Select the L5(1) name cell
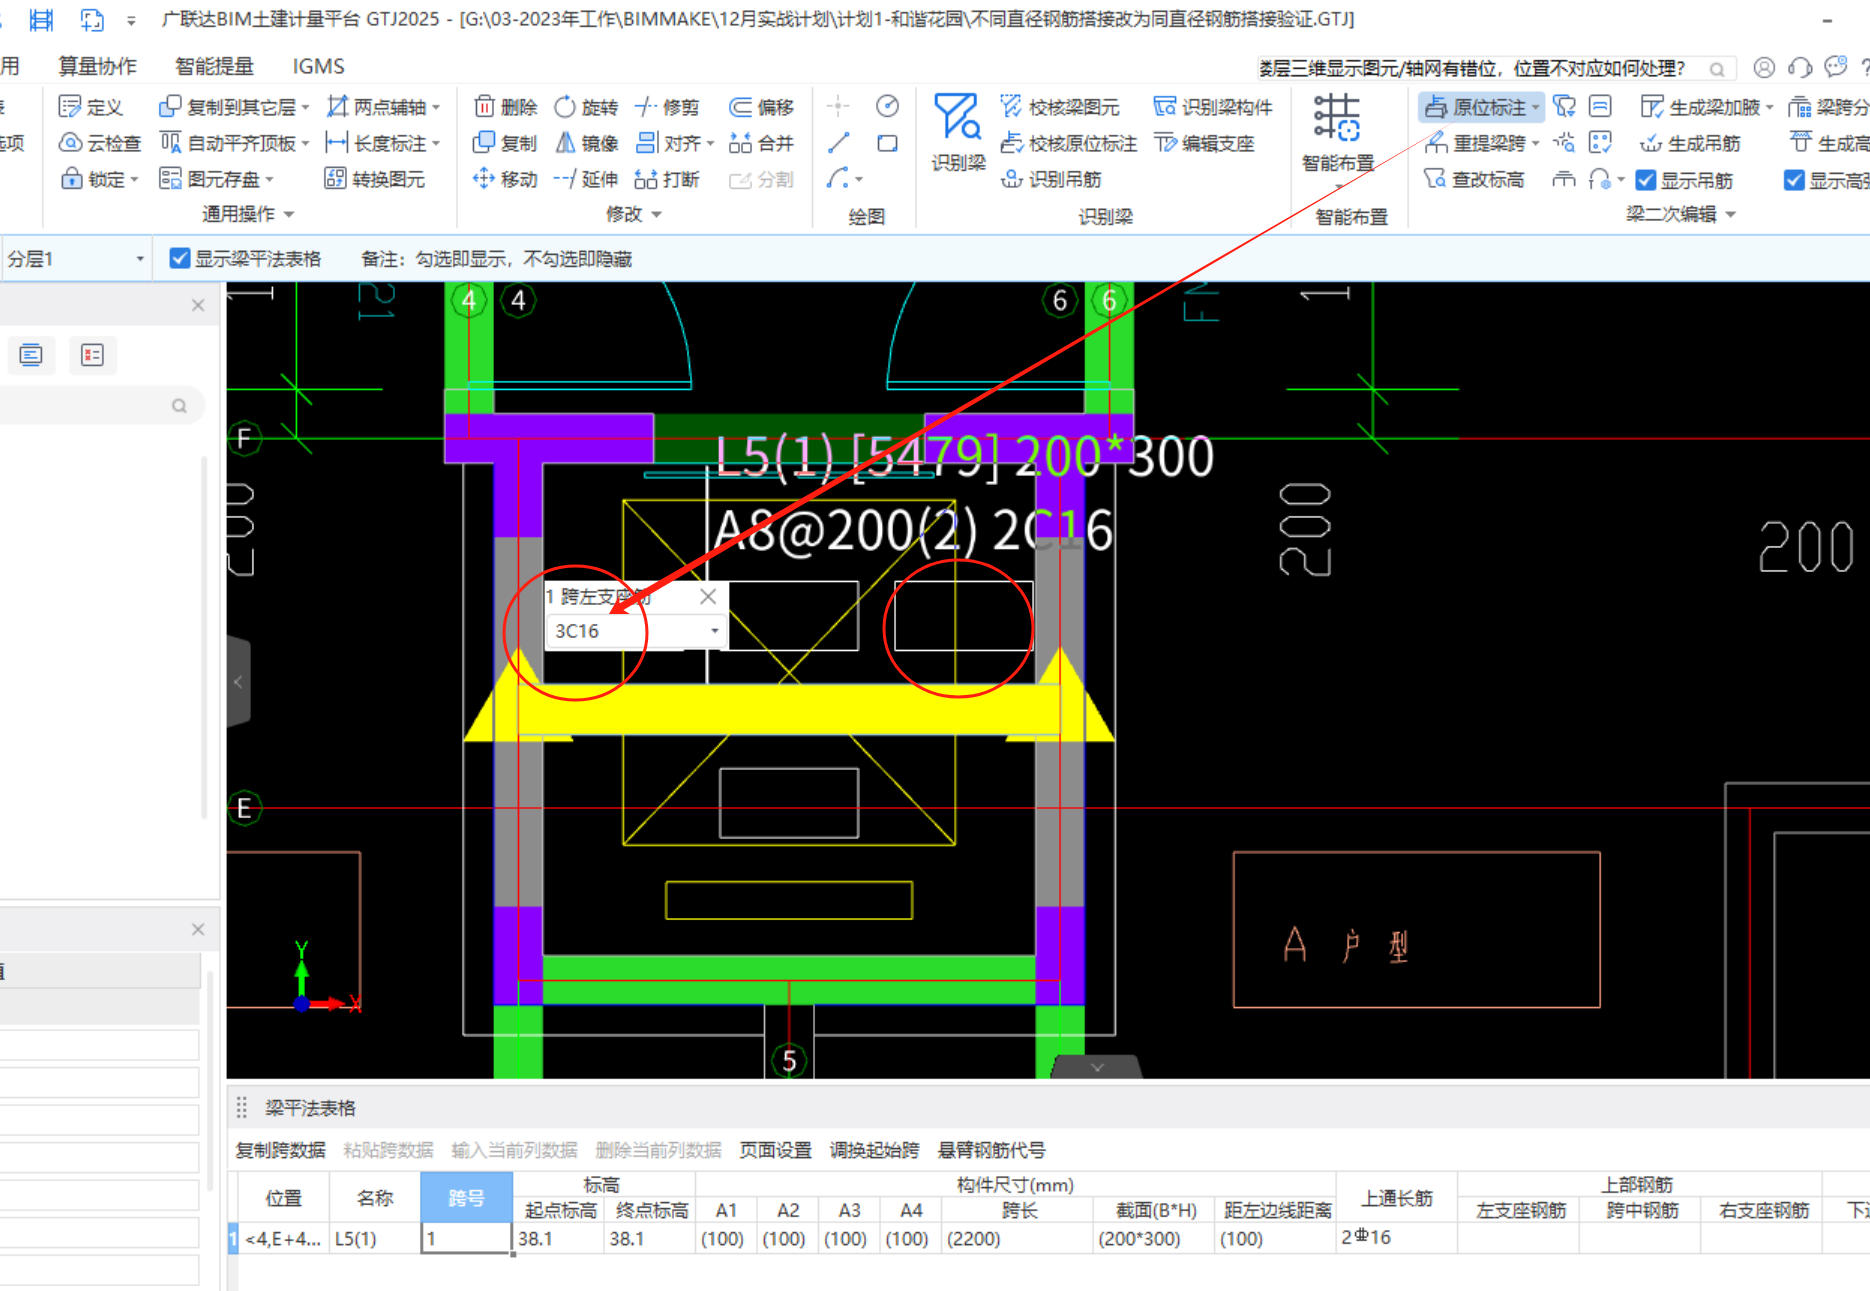Viewport: 1870px width, 1291px height. tap(375, 1238)
